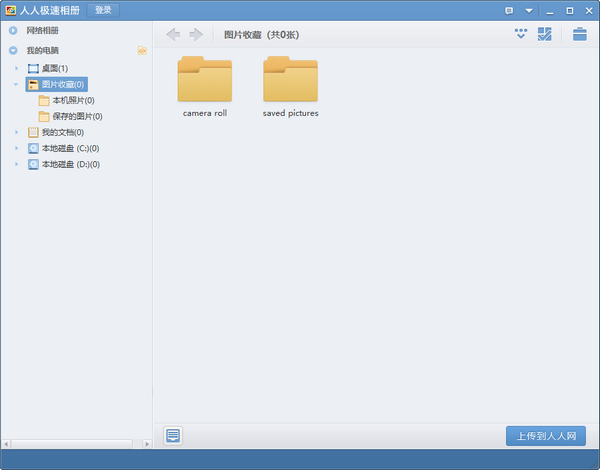Open the camera roll folder thumbnail

tap(205, 81)
